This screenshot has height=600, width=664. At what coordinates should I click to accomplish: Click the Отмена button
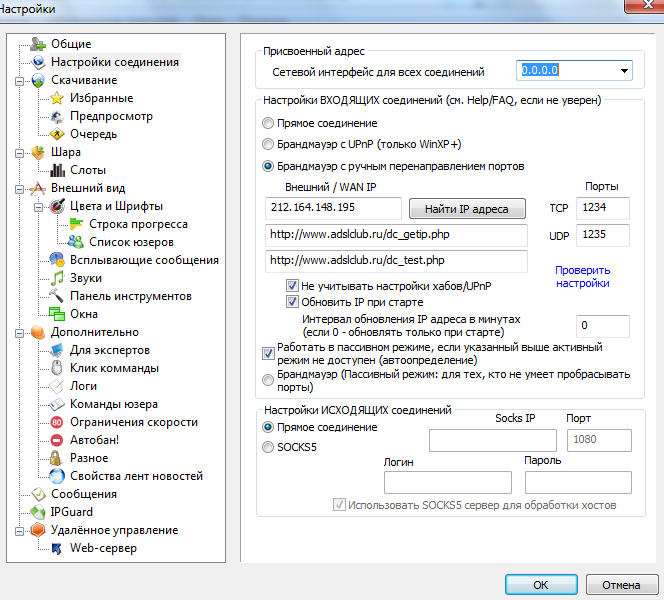pyautogui.click(x=622, y=585)
